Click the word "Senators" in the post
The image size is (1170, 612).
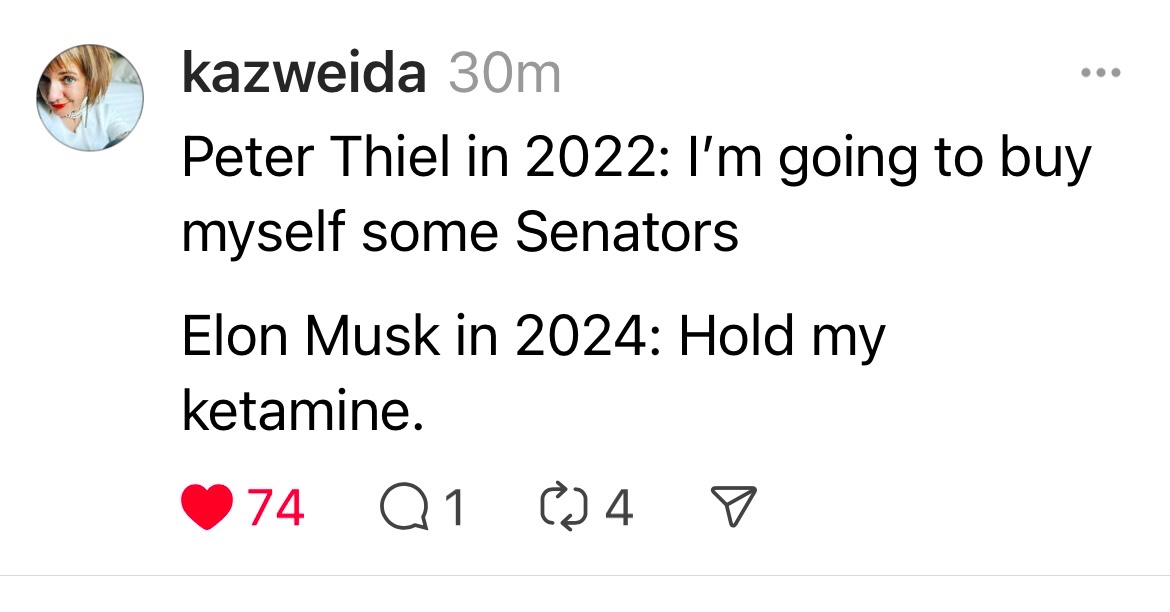pos(627,232)
